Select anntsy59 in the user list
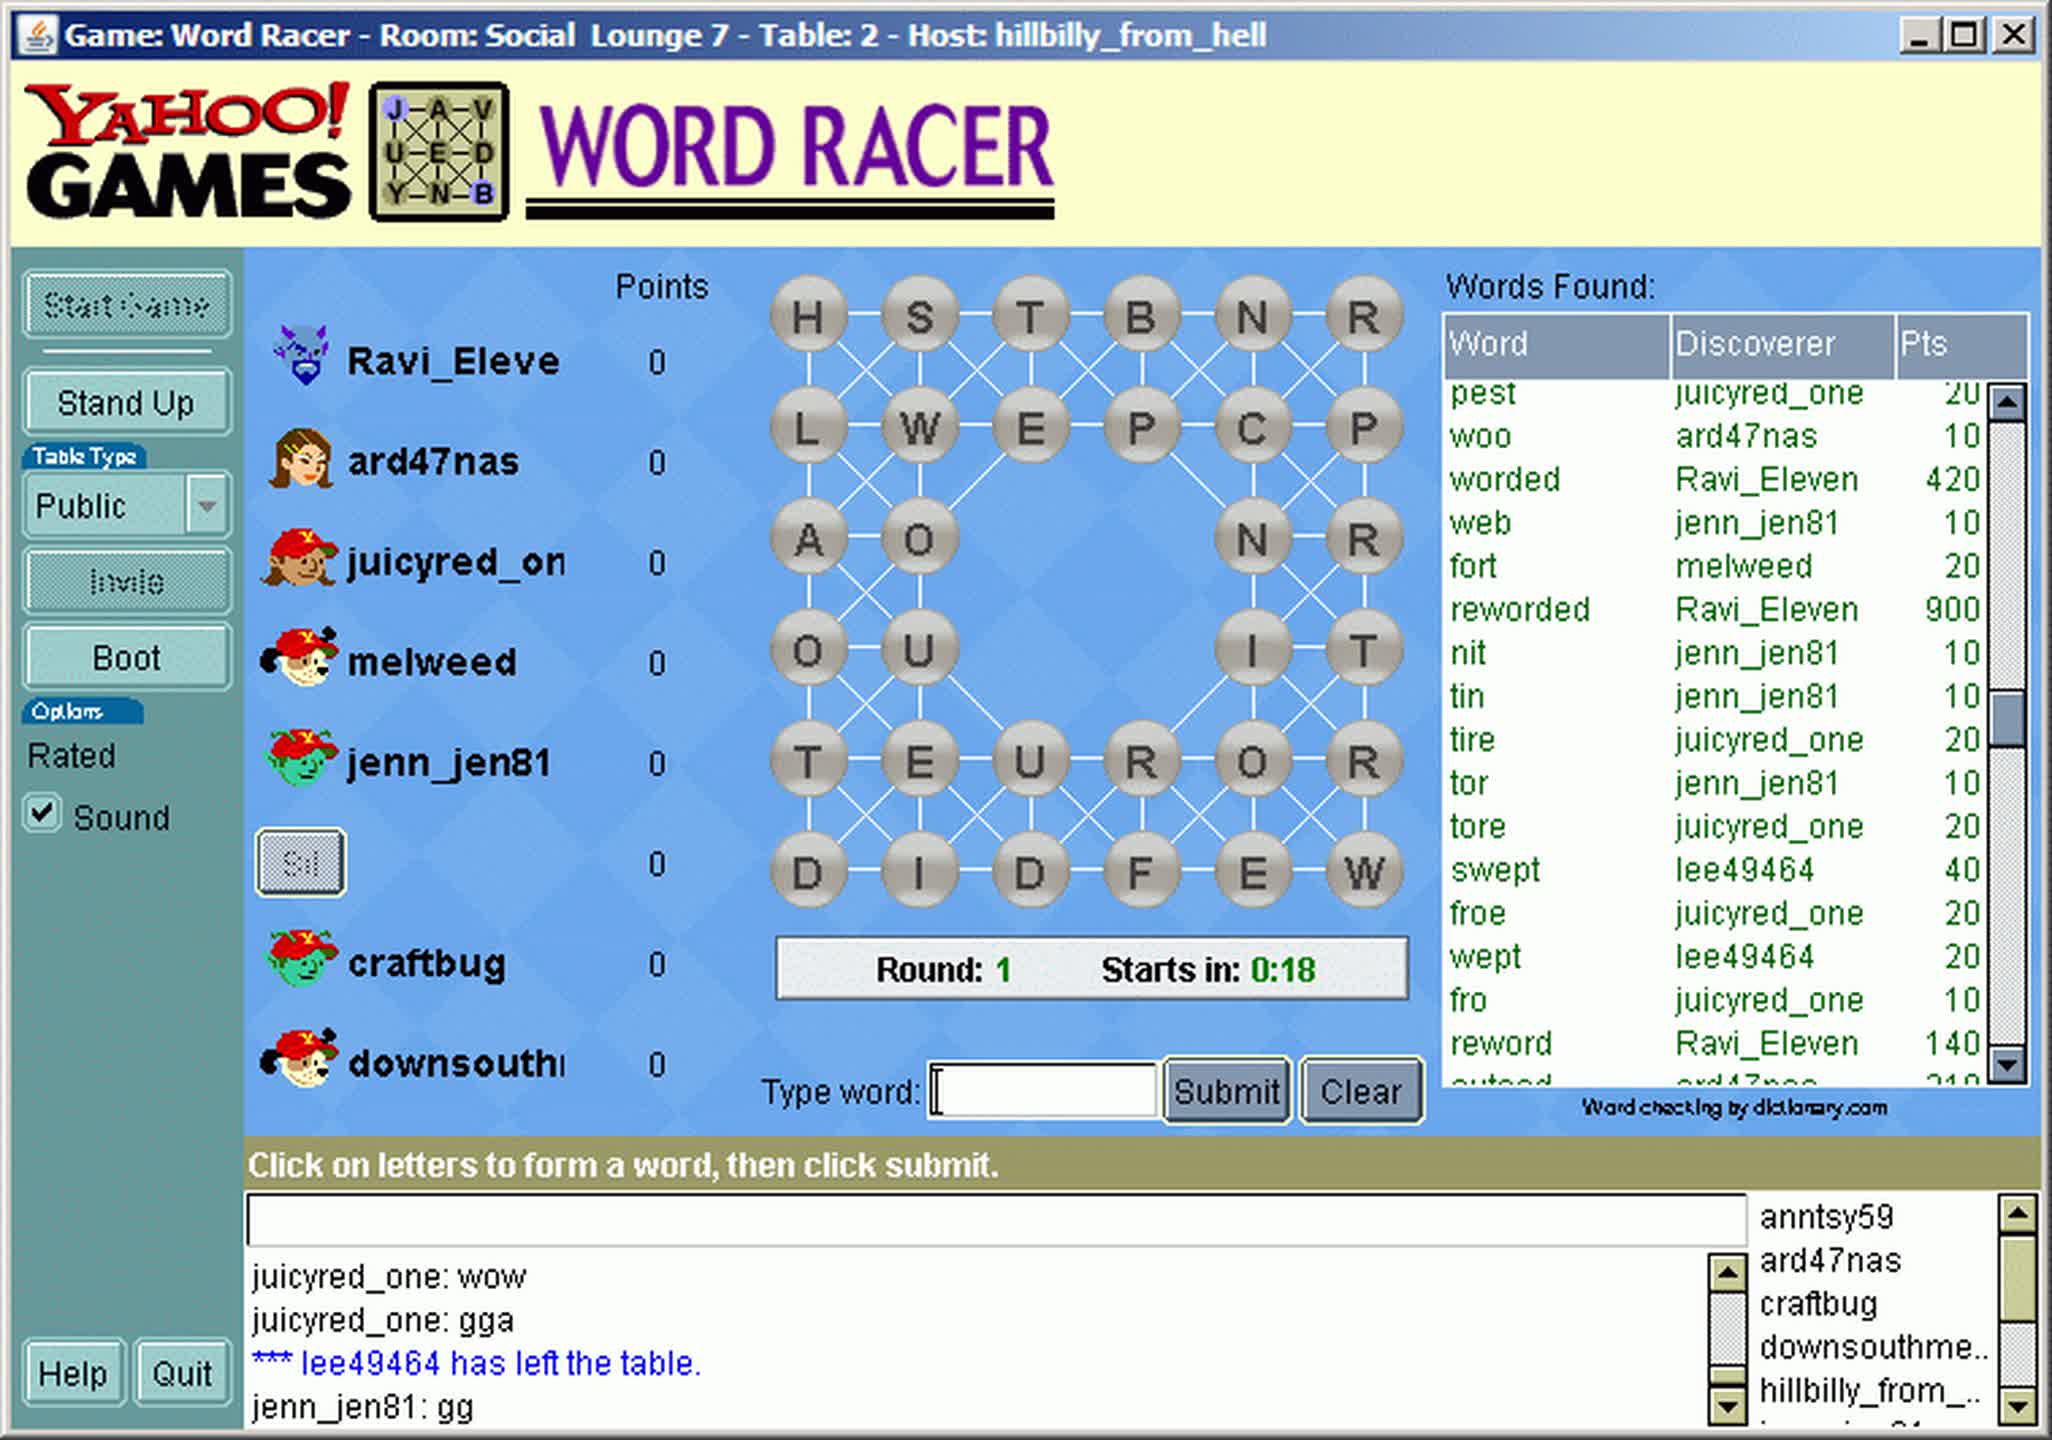 coord(1827,1217)
